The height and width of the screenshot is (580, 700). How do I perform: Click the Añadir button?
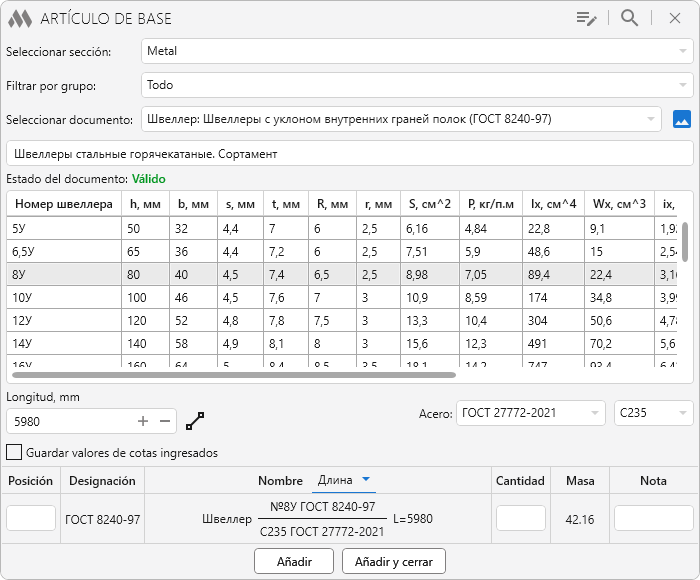click(x=294, y=562)
